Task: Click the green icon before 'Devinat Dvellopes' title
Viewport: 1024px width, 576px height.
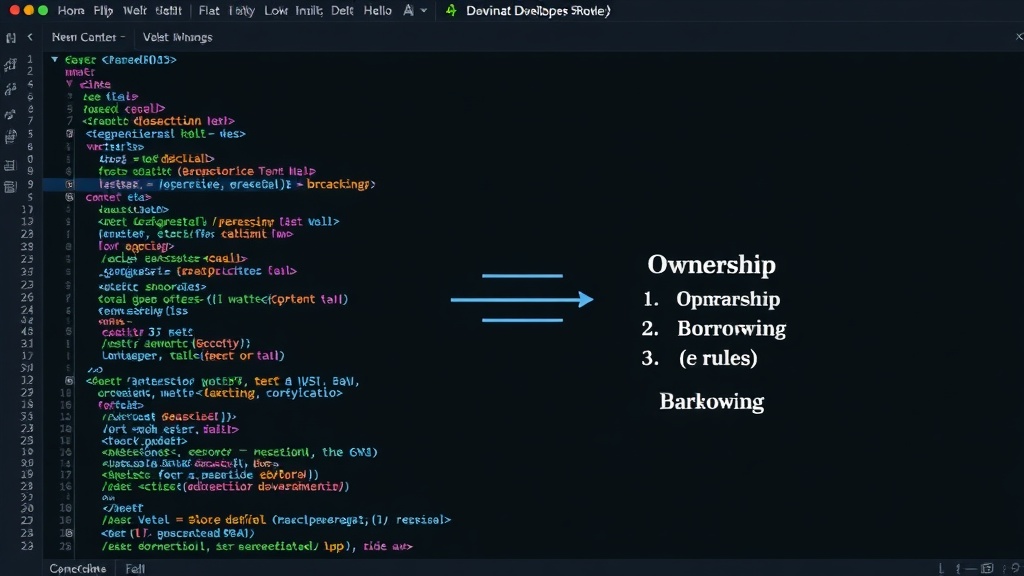Action: click(451, 10)
